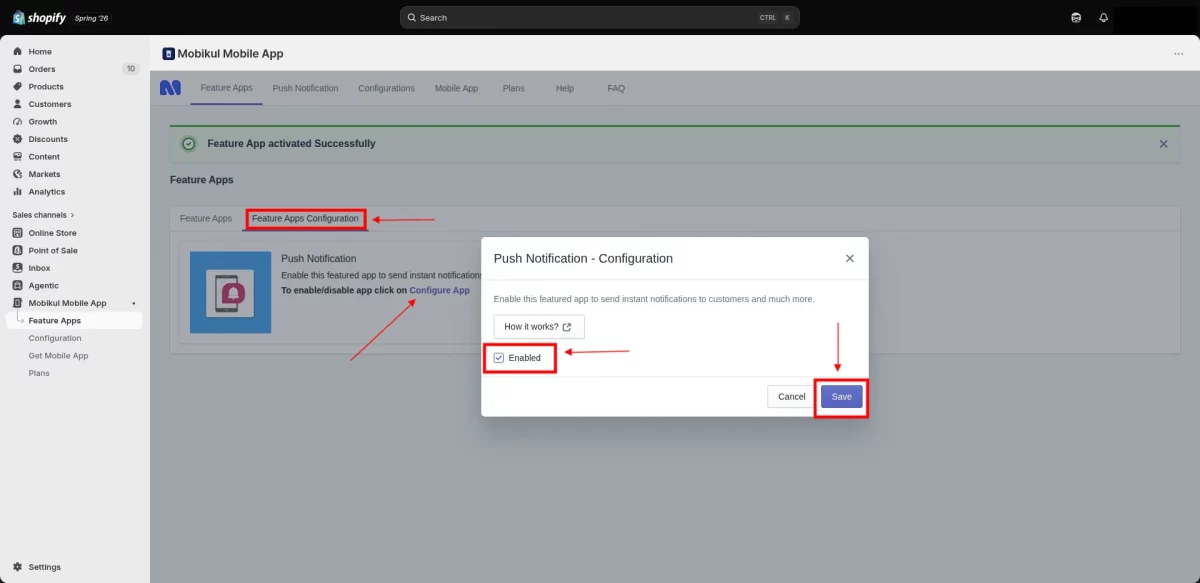Select the Feature Apps sub-tab
Screen dimensions: 1200x583
206,218
